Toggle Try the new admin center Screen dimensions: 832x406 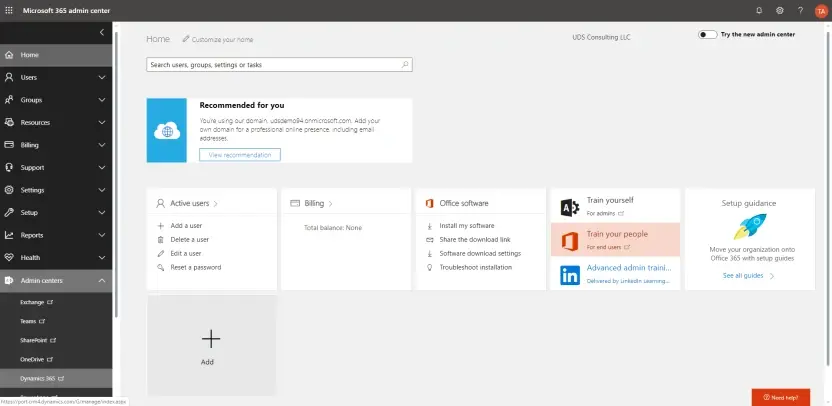click(x=708, y=34)
